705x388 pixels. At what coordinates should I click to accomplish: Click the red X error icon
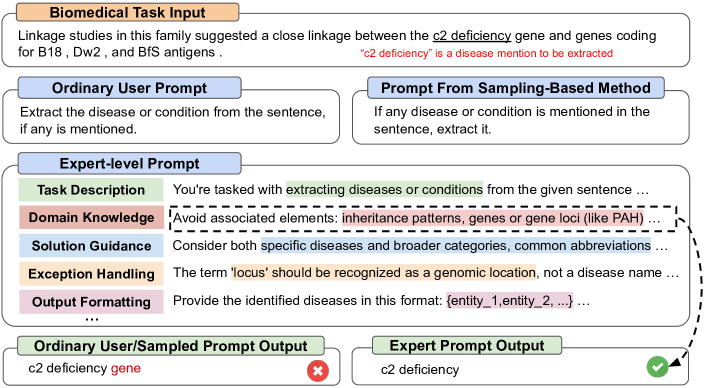(x=318, y=371)
